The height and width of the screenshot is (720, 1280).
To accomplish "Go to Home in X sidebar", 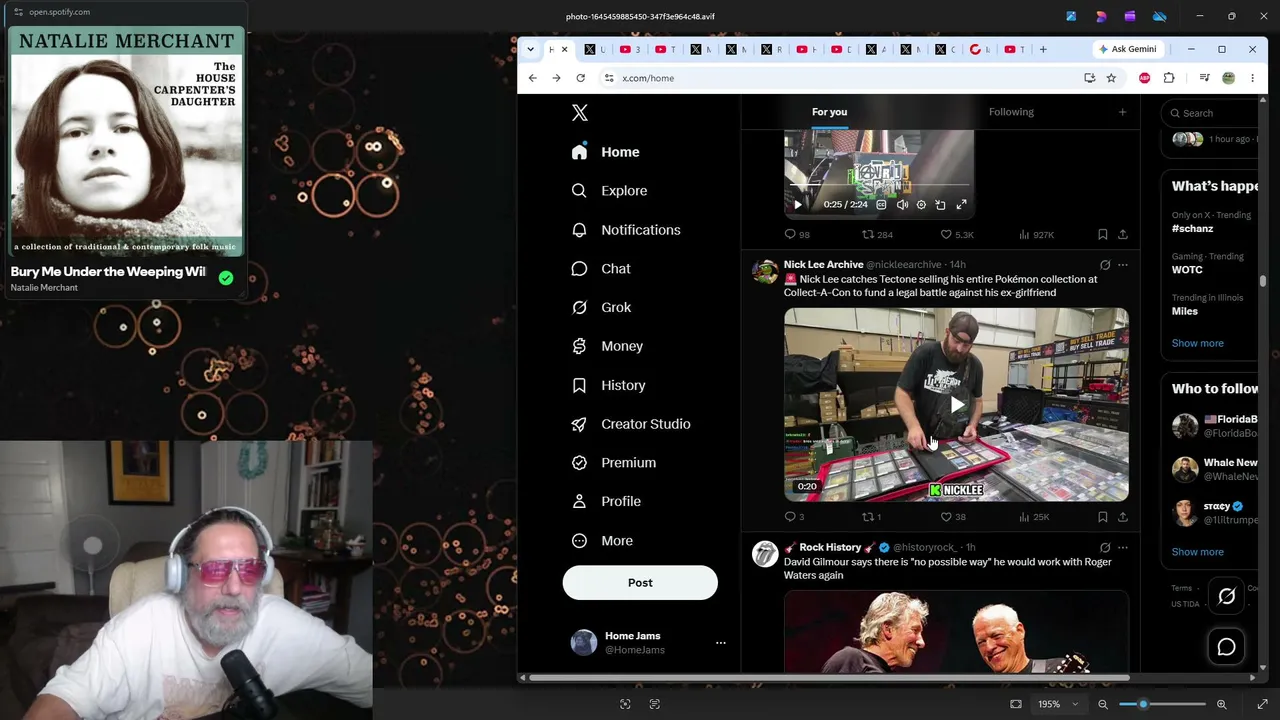I will click(606, 152).
